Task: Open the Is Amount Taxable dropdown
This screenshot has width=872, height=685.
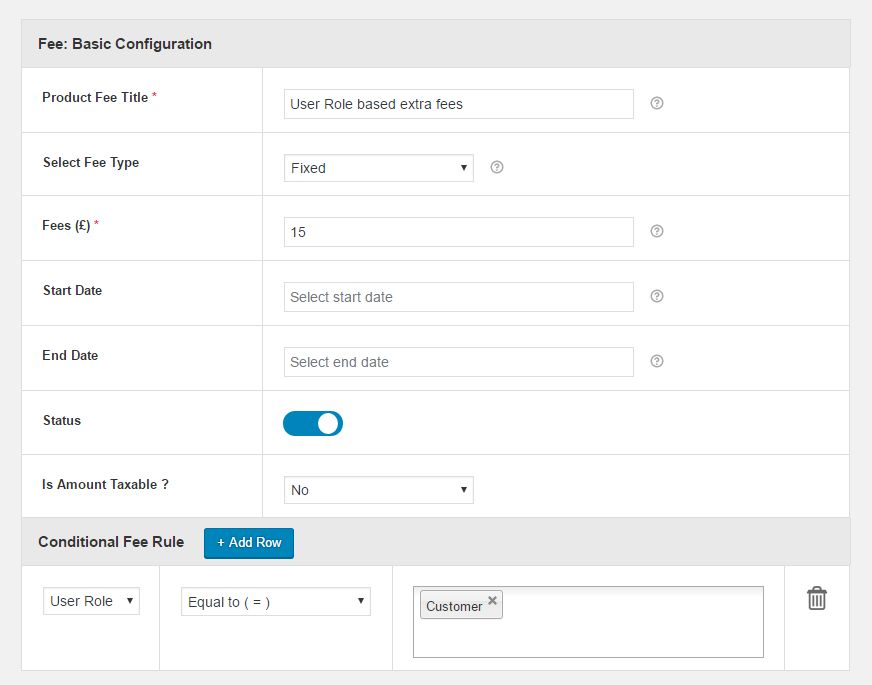Action: 378,490
